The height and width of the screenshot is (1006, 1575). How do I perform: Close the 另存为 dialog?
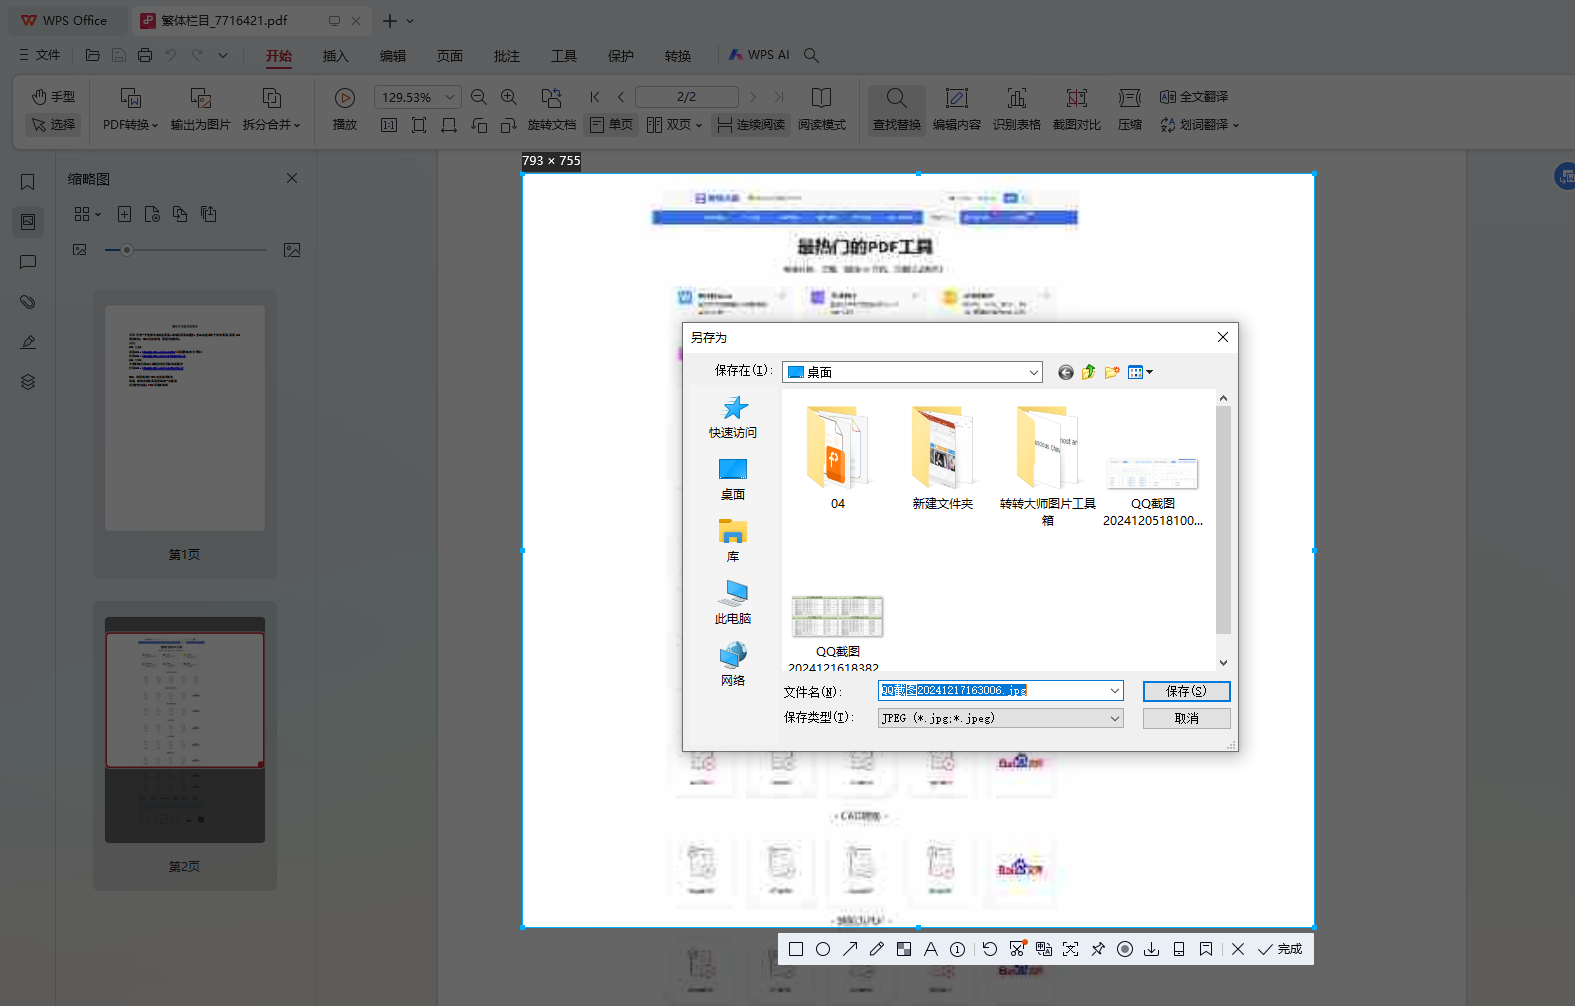pos(1223,337)
